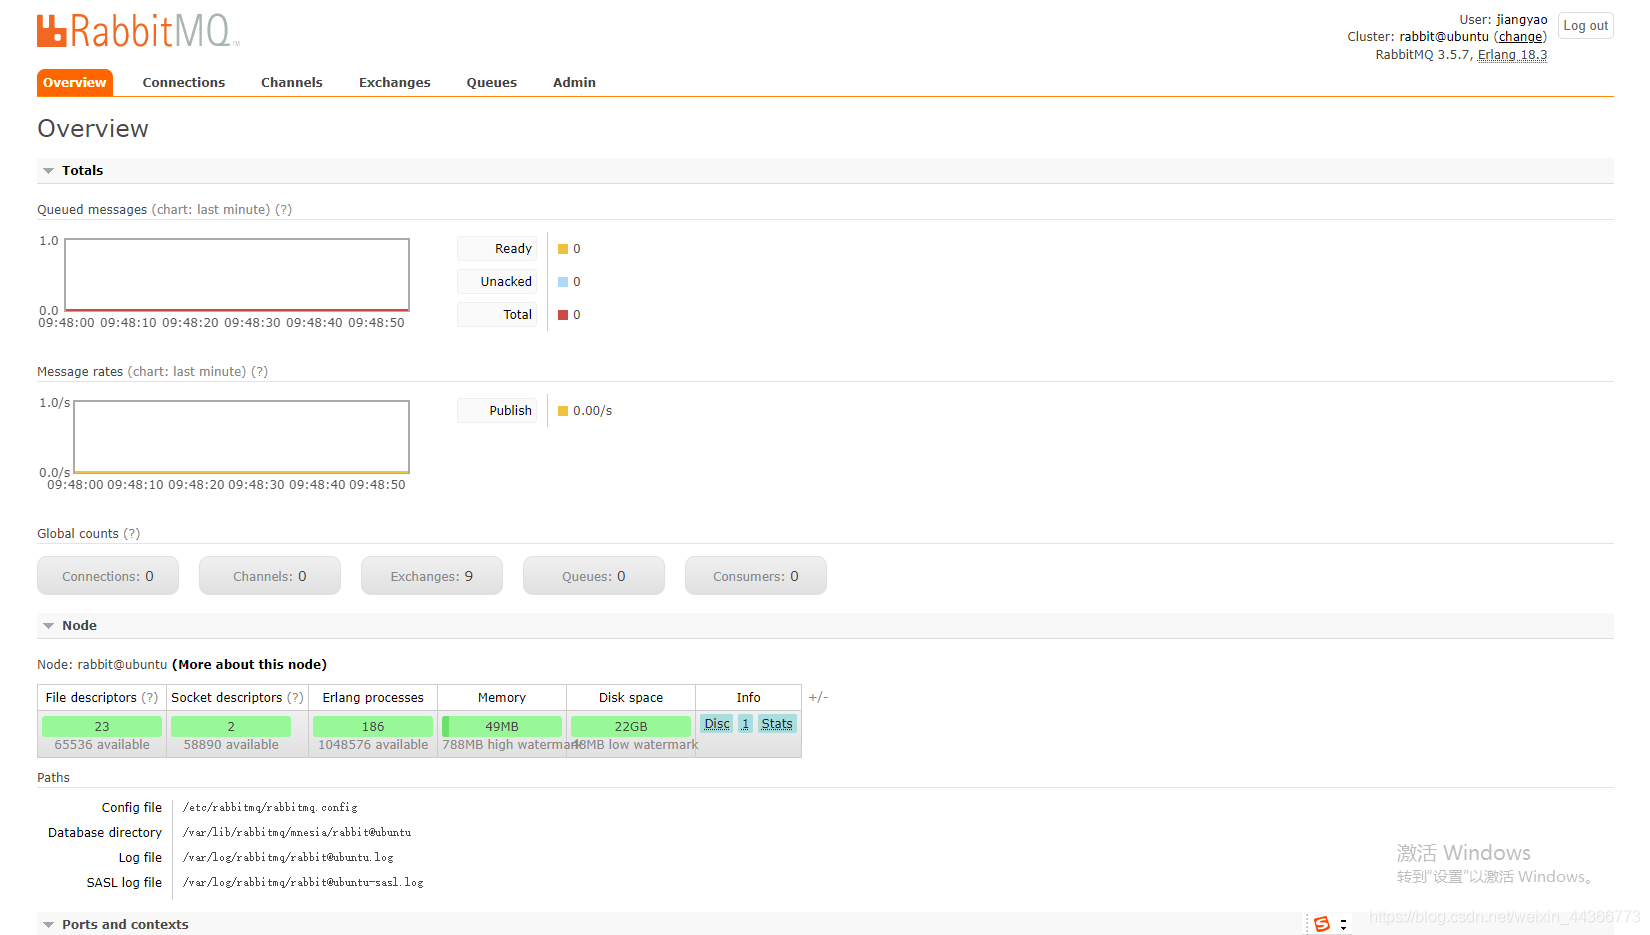
Task: Open help for Message rates (?)
Action: pyautogui.click(x=260, y=372)
